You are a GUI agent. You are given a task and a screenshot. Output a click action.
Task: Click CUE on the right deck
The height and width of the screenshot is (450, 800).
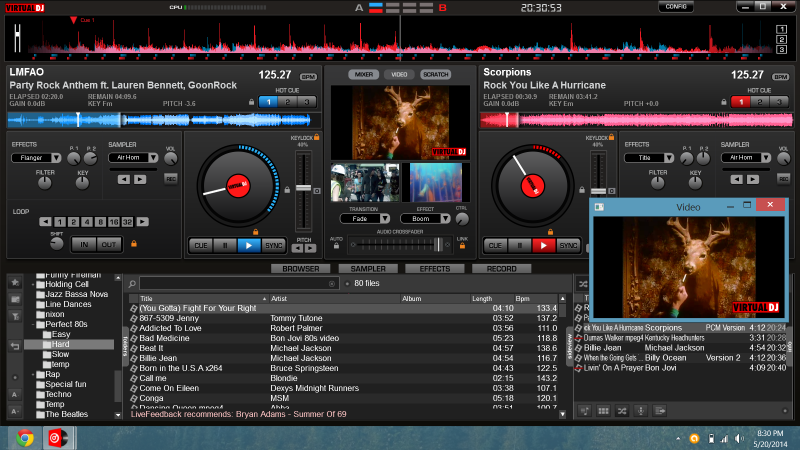(495, 245)
